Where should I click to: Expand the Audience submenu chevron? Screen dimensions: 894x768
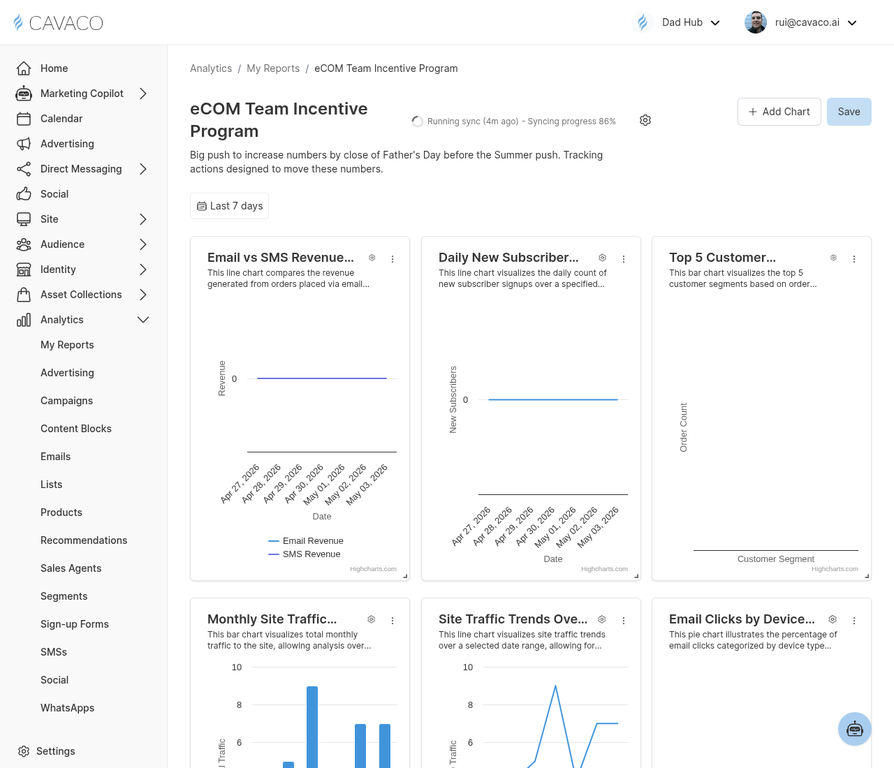tap(143, 244)
